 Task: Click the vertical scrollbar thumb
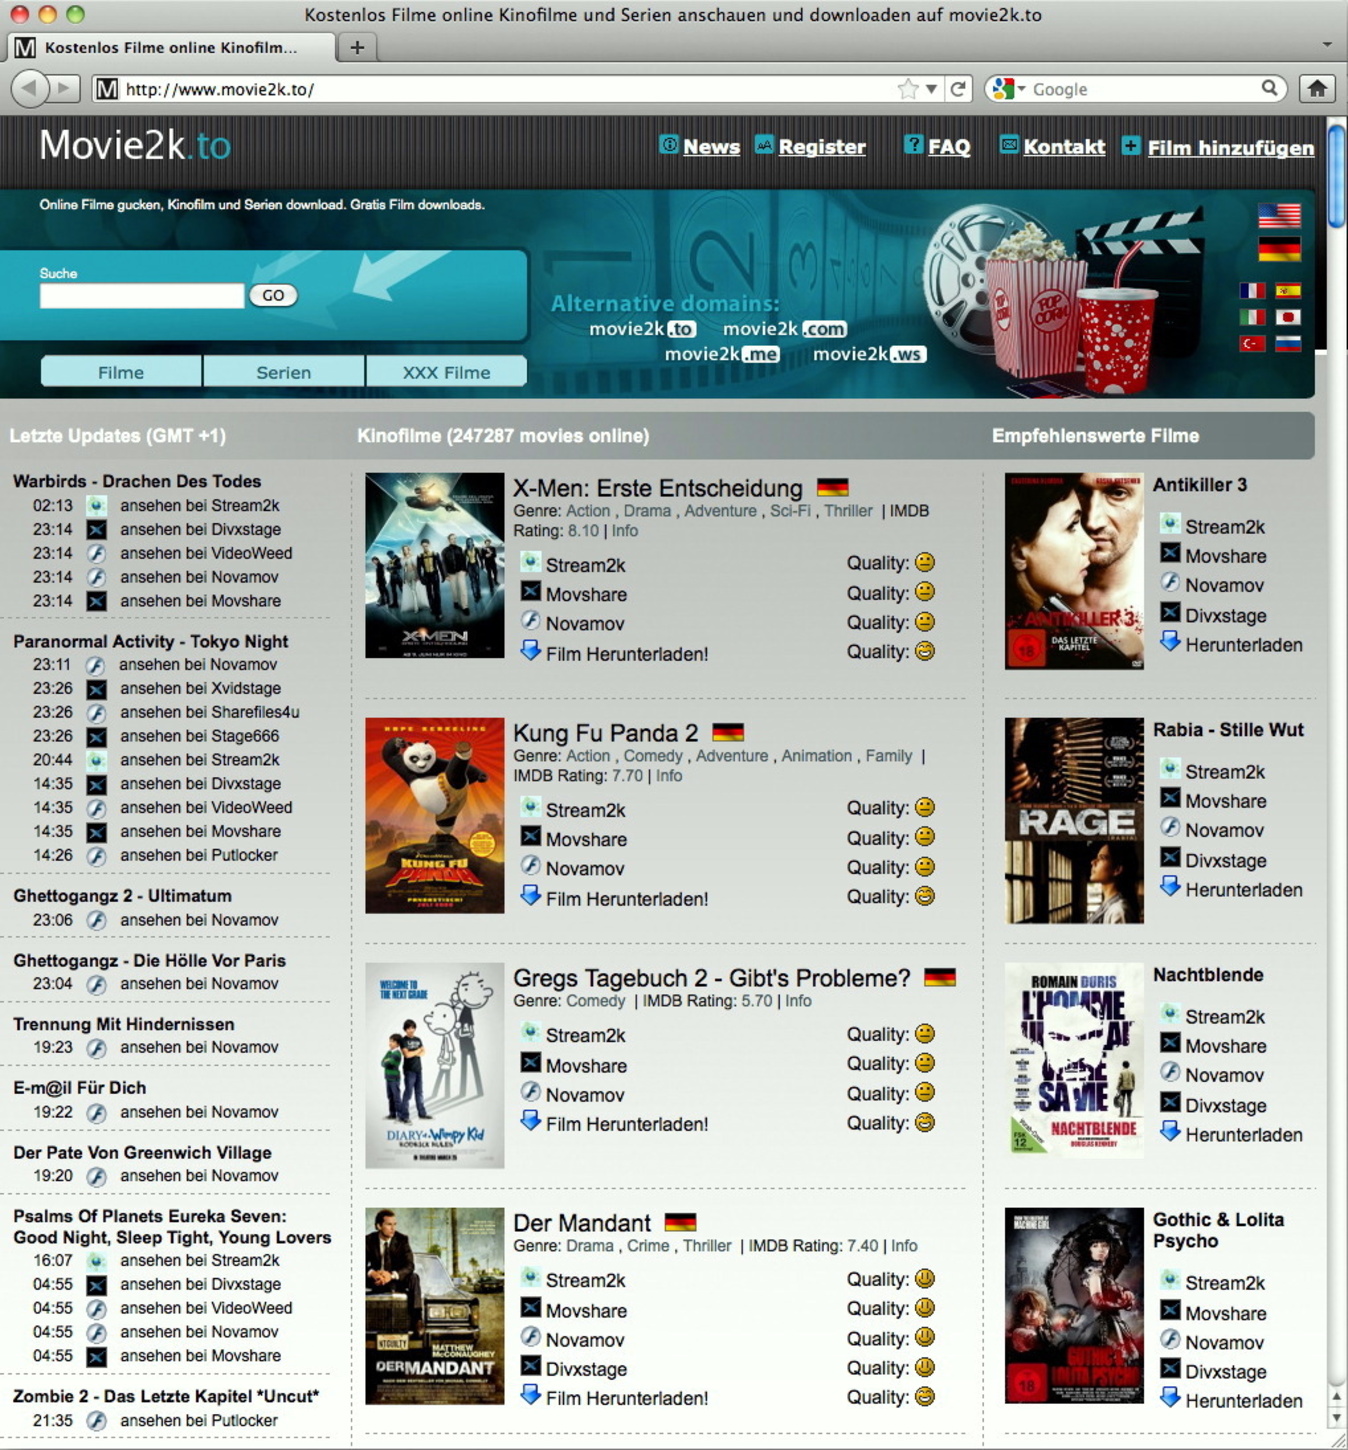point(1337,176)
